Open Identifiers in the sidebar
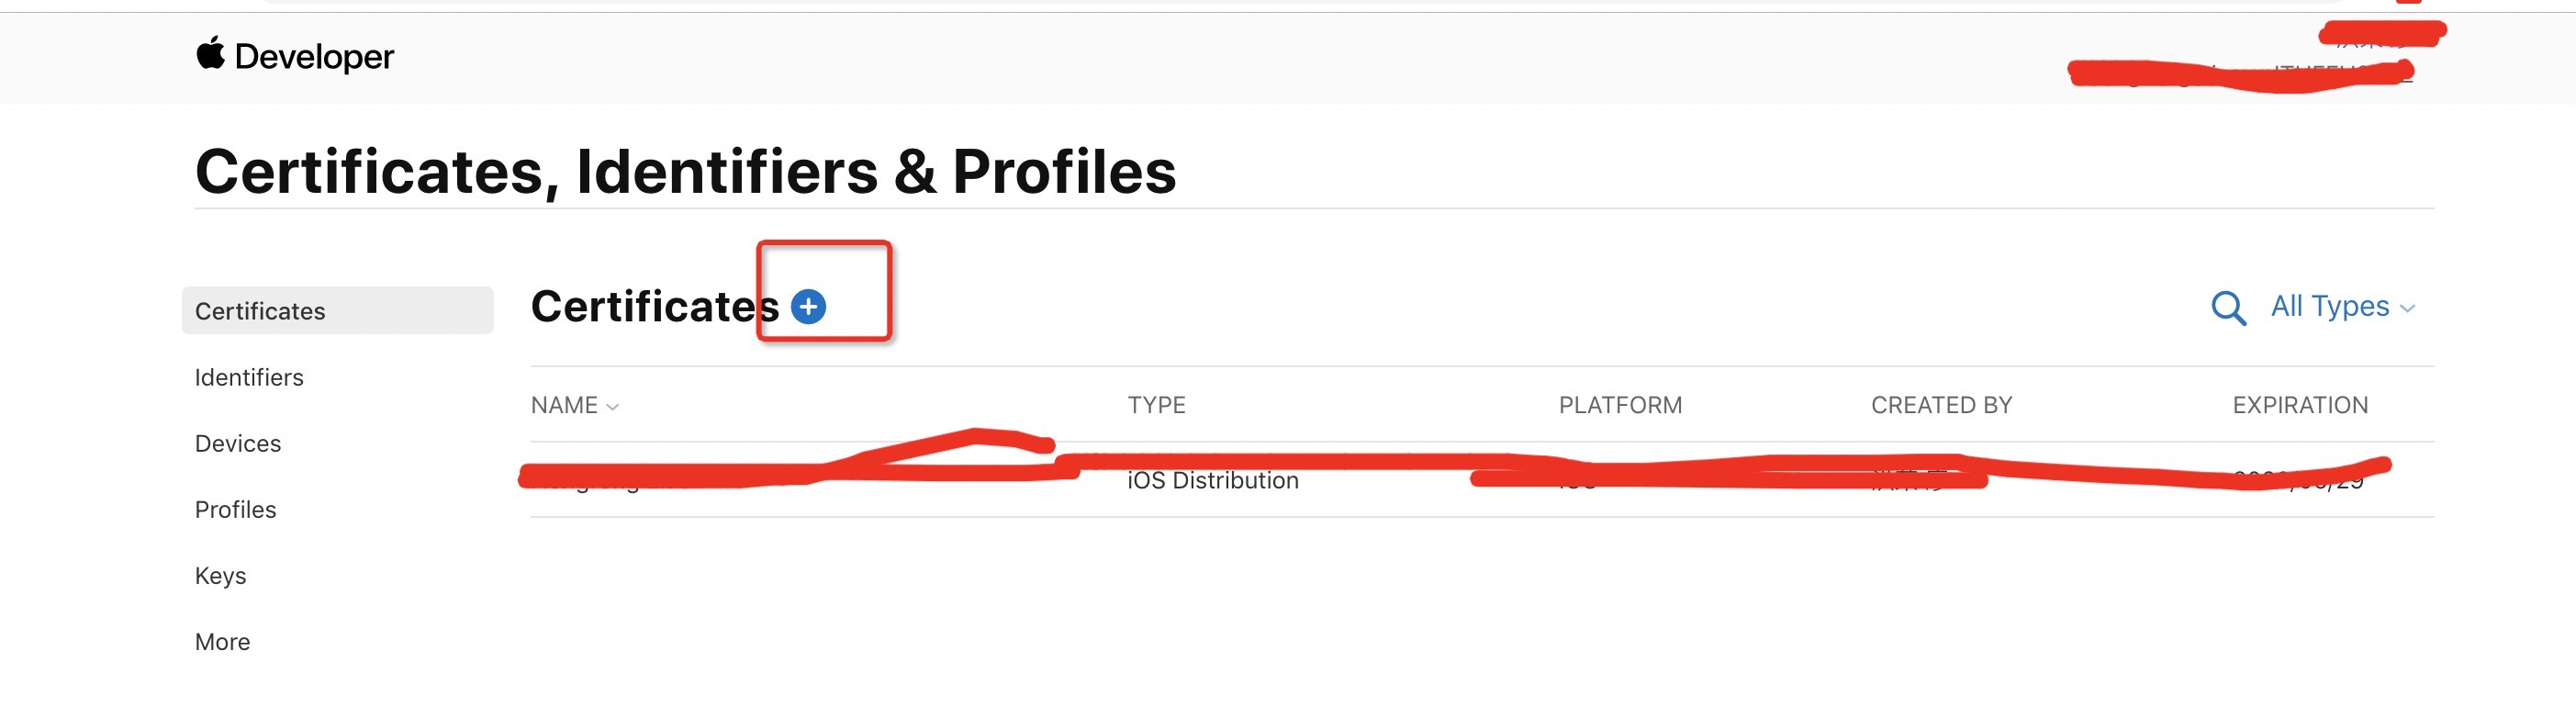The image size is (2576, 718). click(249, 377)
